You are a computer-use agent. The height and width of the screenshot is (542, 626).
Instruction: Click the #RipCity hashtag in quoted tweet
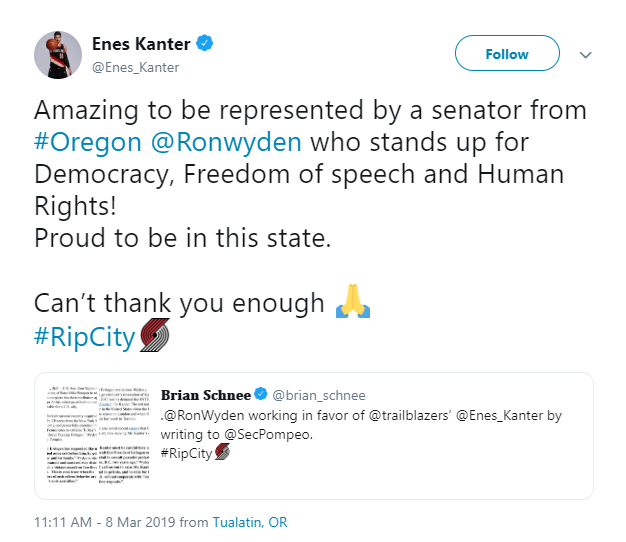click(x=186, y=451)
